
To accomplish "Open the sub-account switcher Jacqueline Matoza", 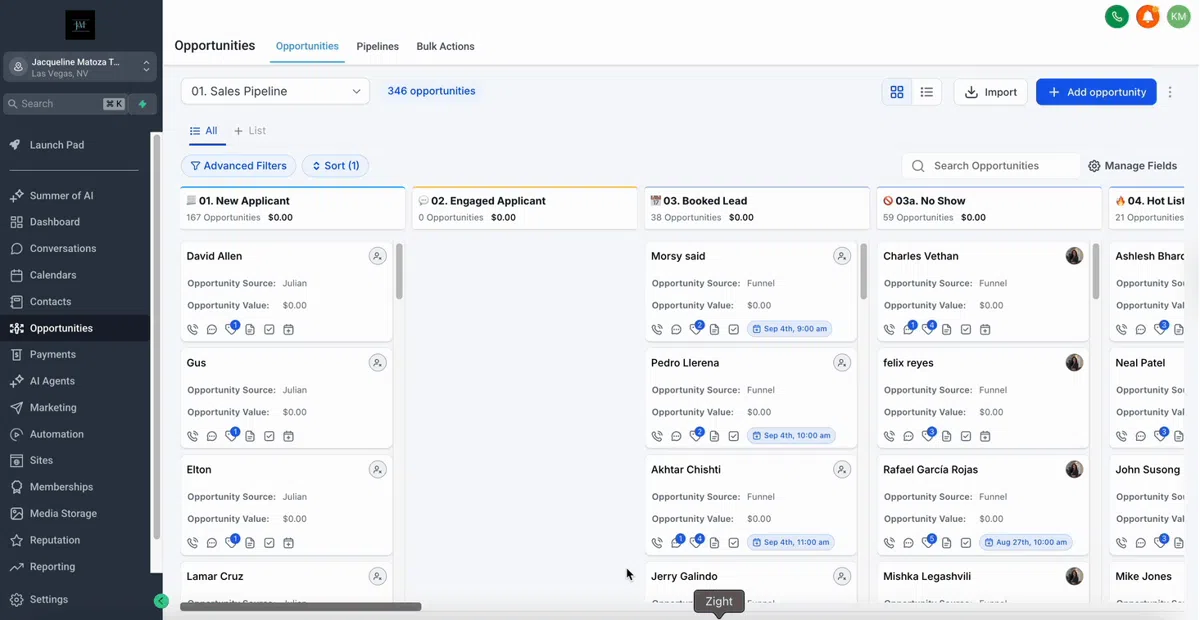I will (80, 67).
